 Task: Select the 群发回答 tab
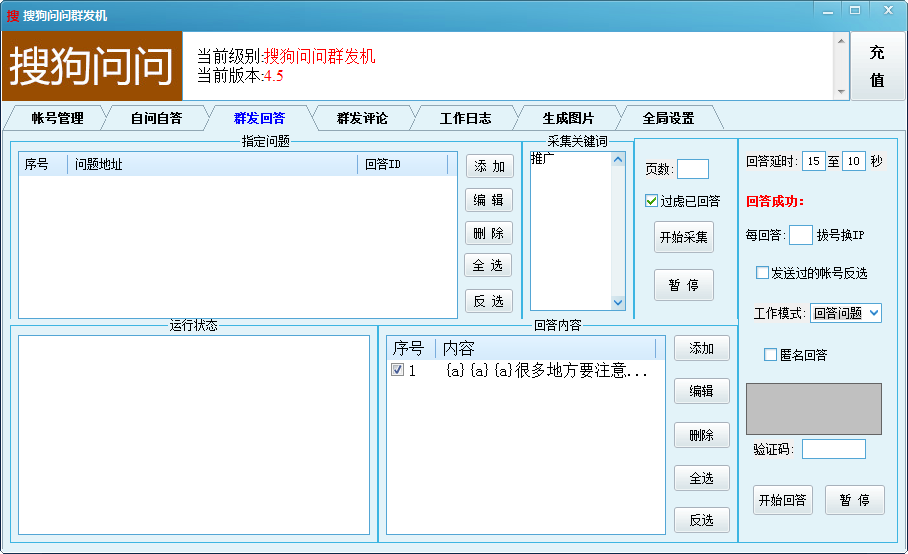click(x=259, y=118)
